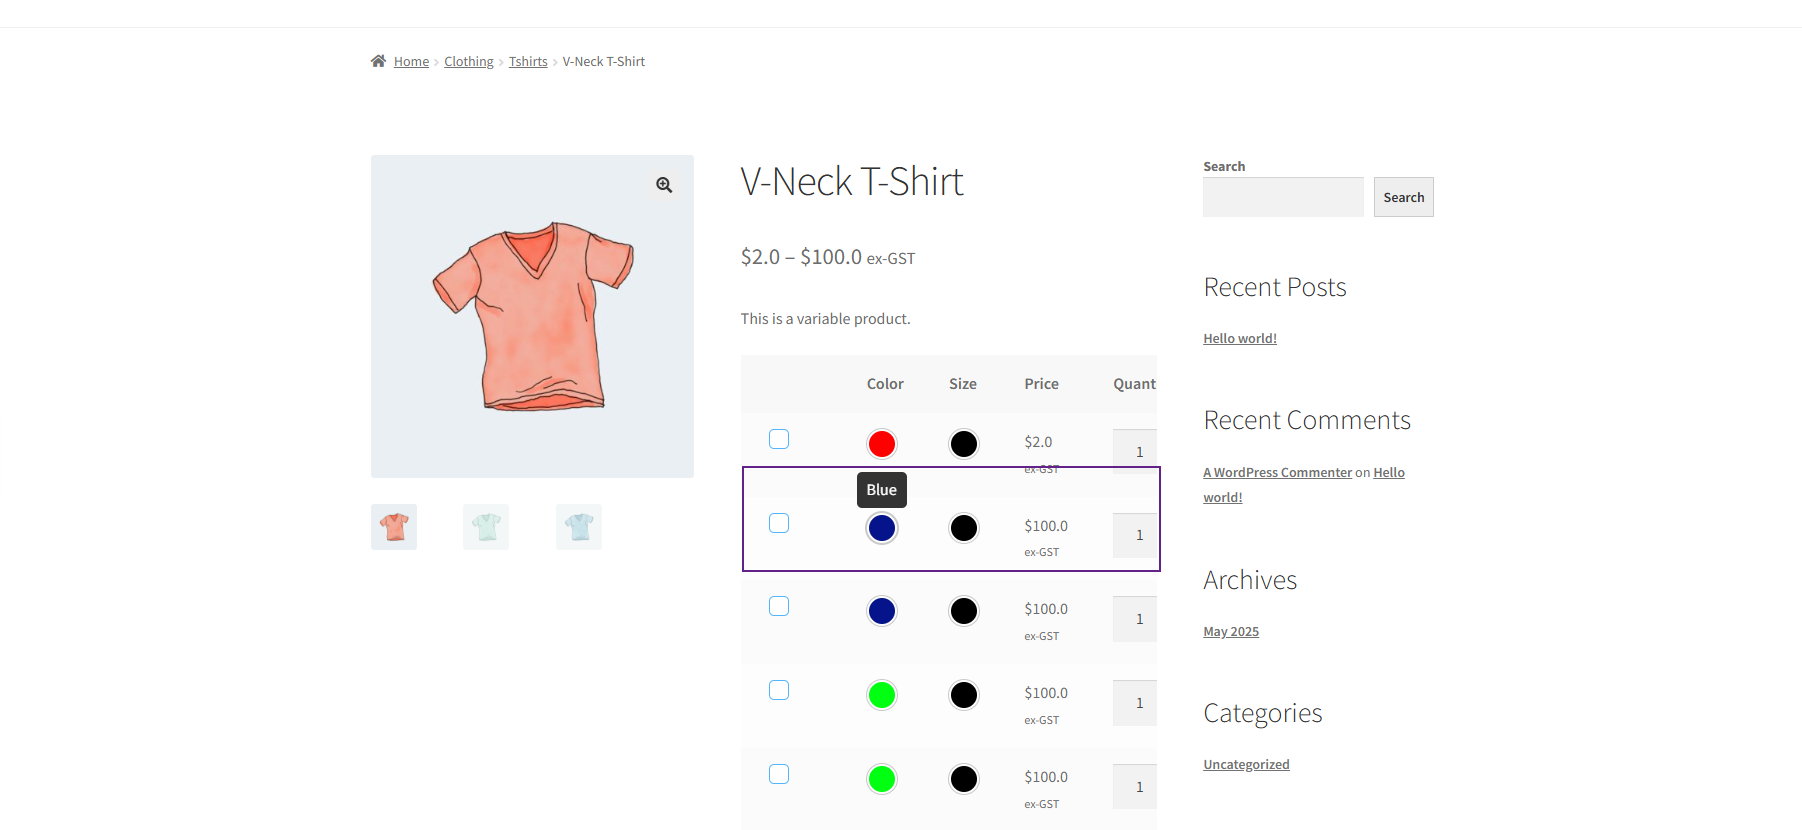
Task: Enable the checkbox for the last green variation
Action: click(x=779, y=774)
